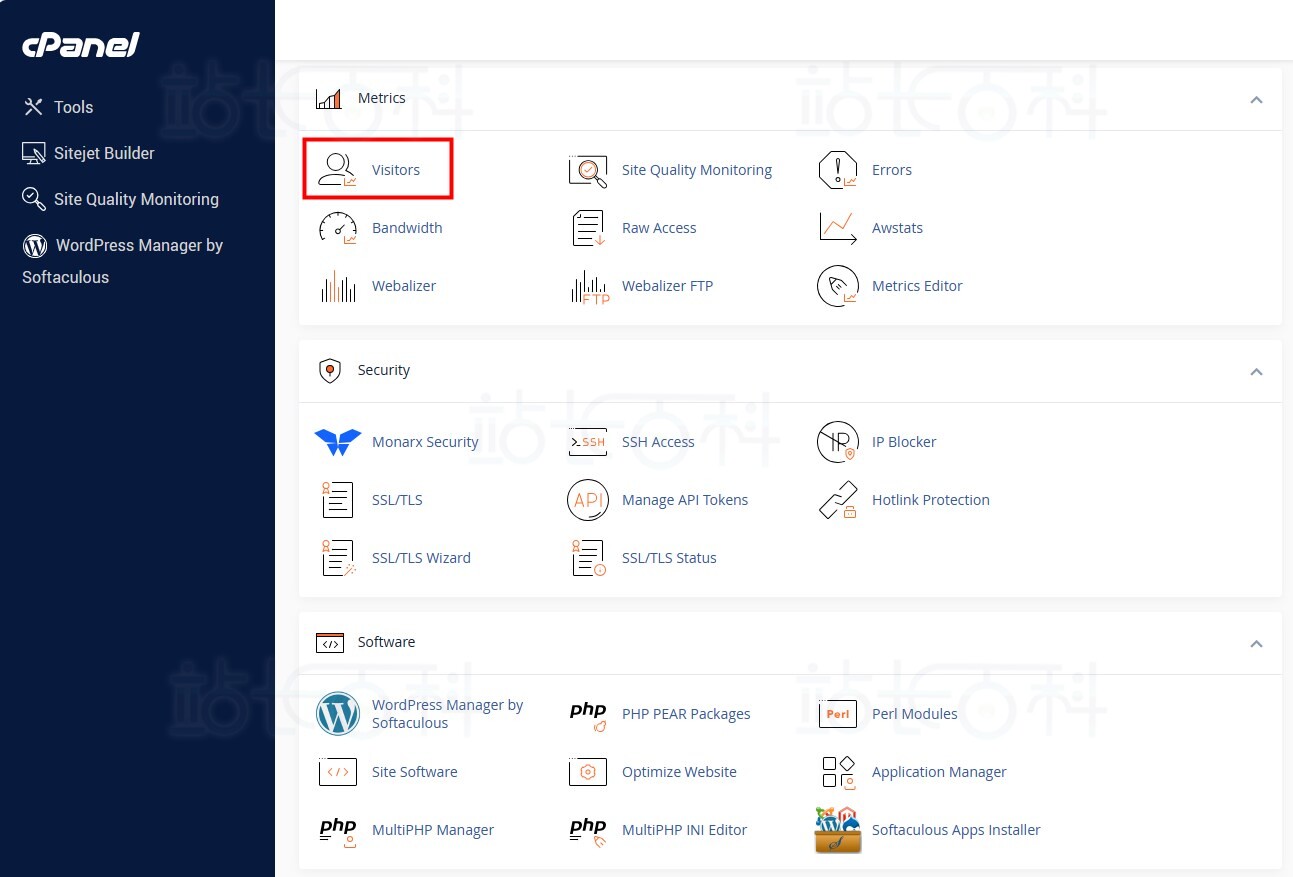Open the Monarx Security butterfly icon

point(338,442)
